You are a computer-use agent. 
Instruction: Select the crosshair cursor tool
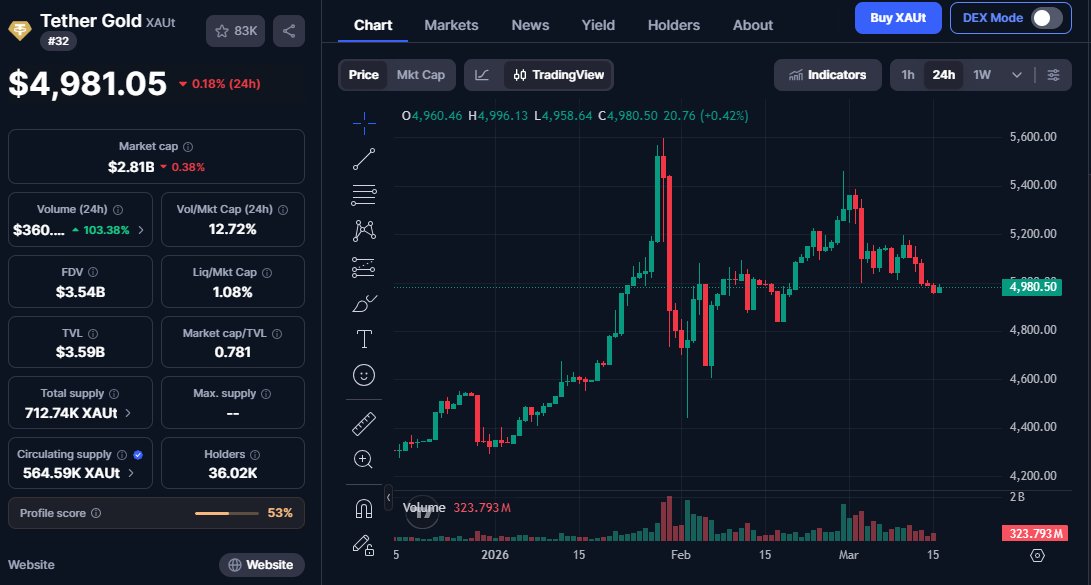[364, 124]
